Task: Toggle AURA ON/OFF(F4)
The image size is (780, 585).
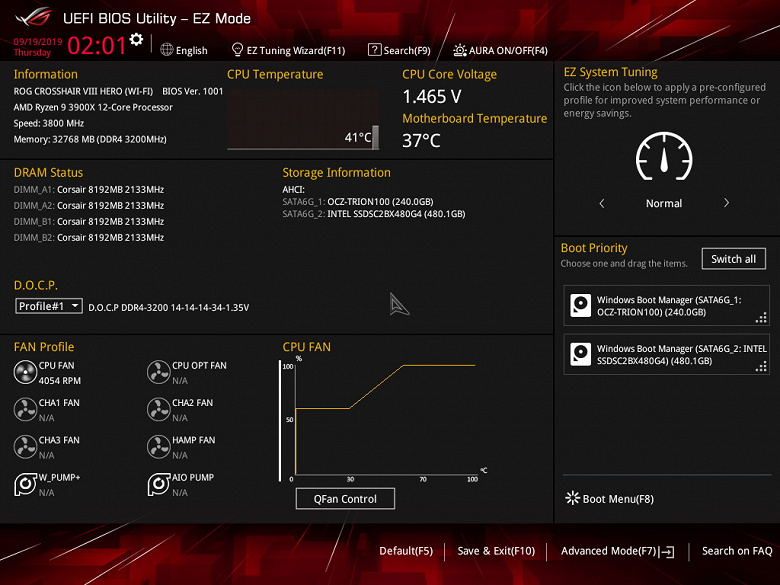Action: pos(500,50)
